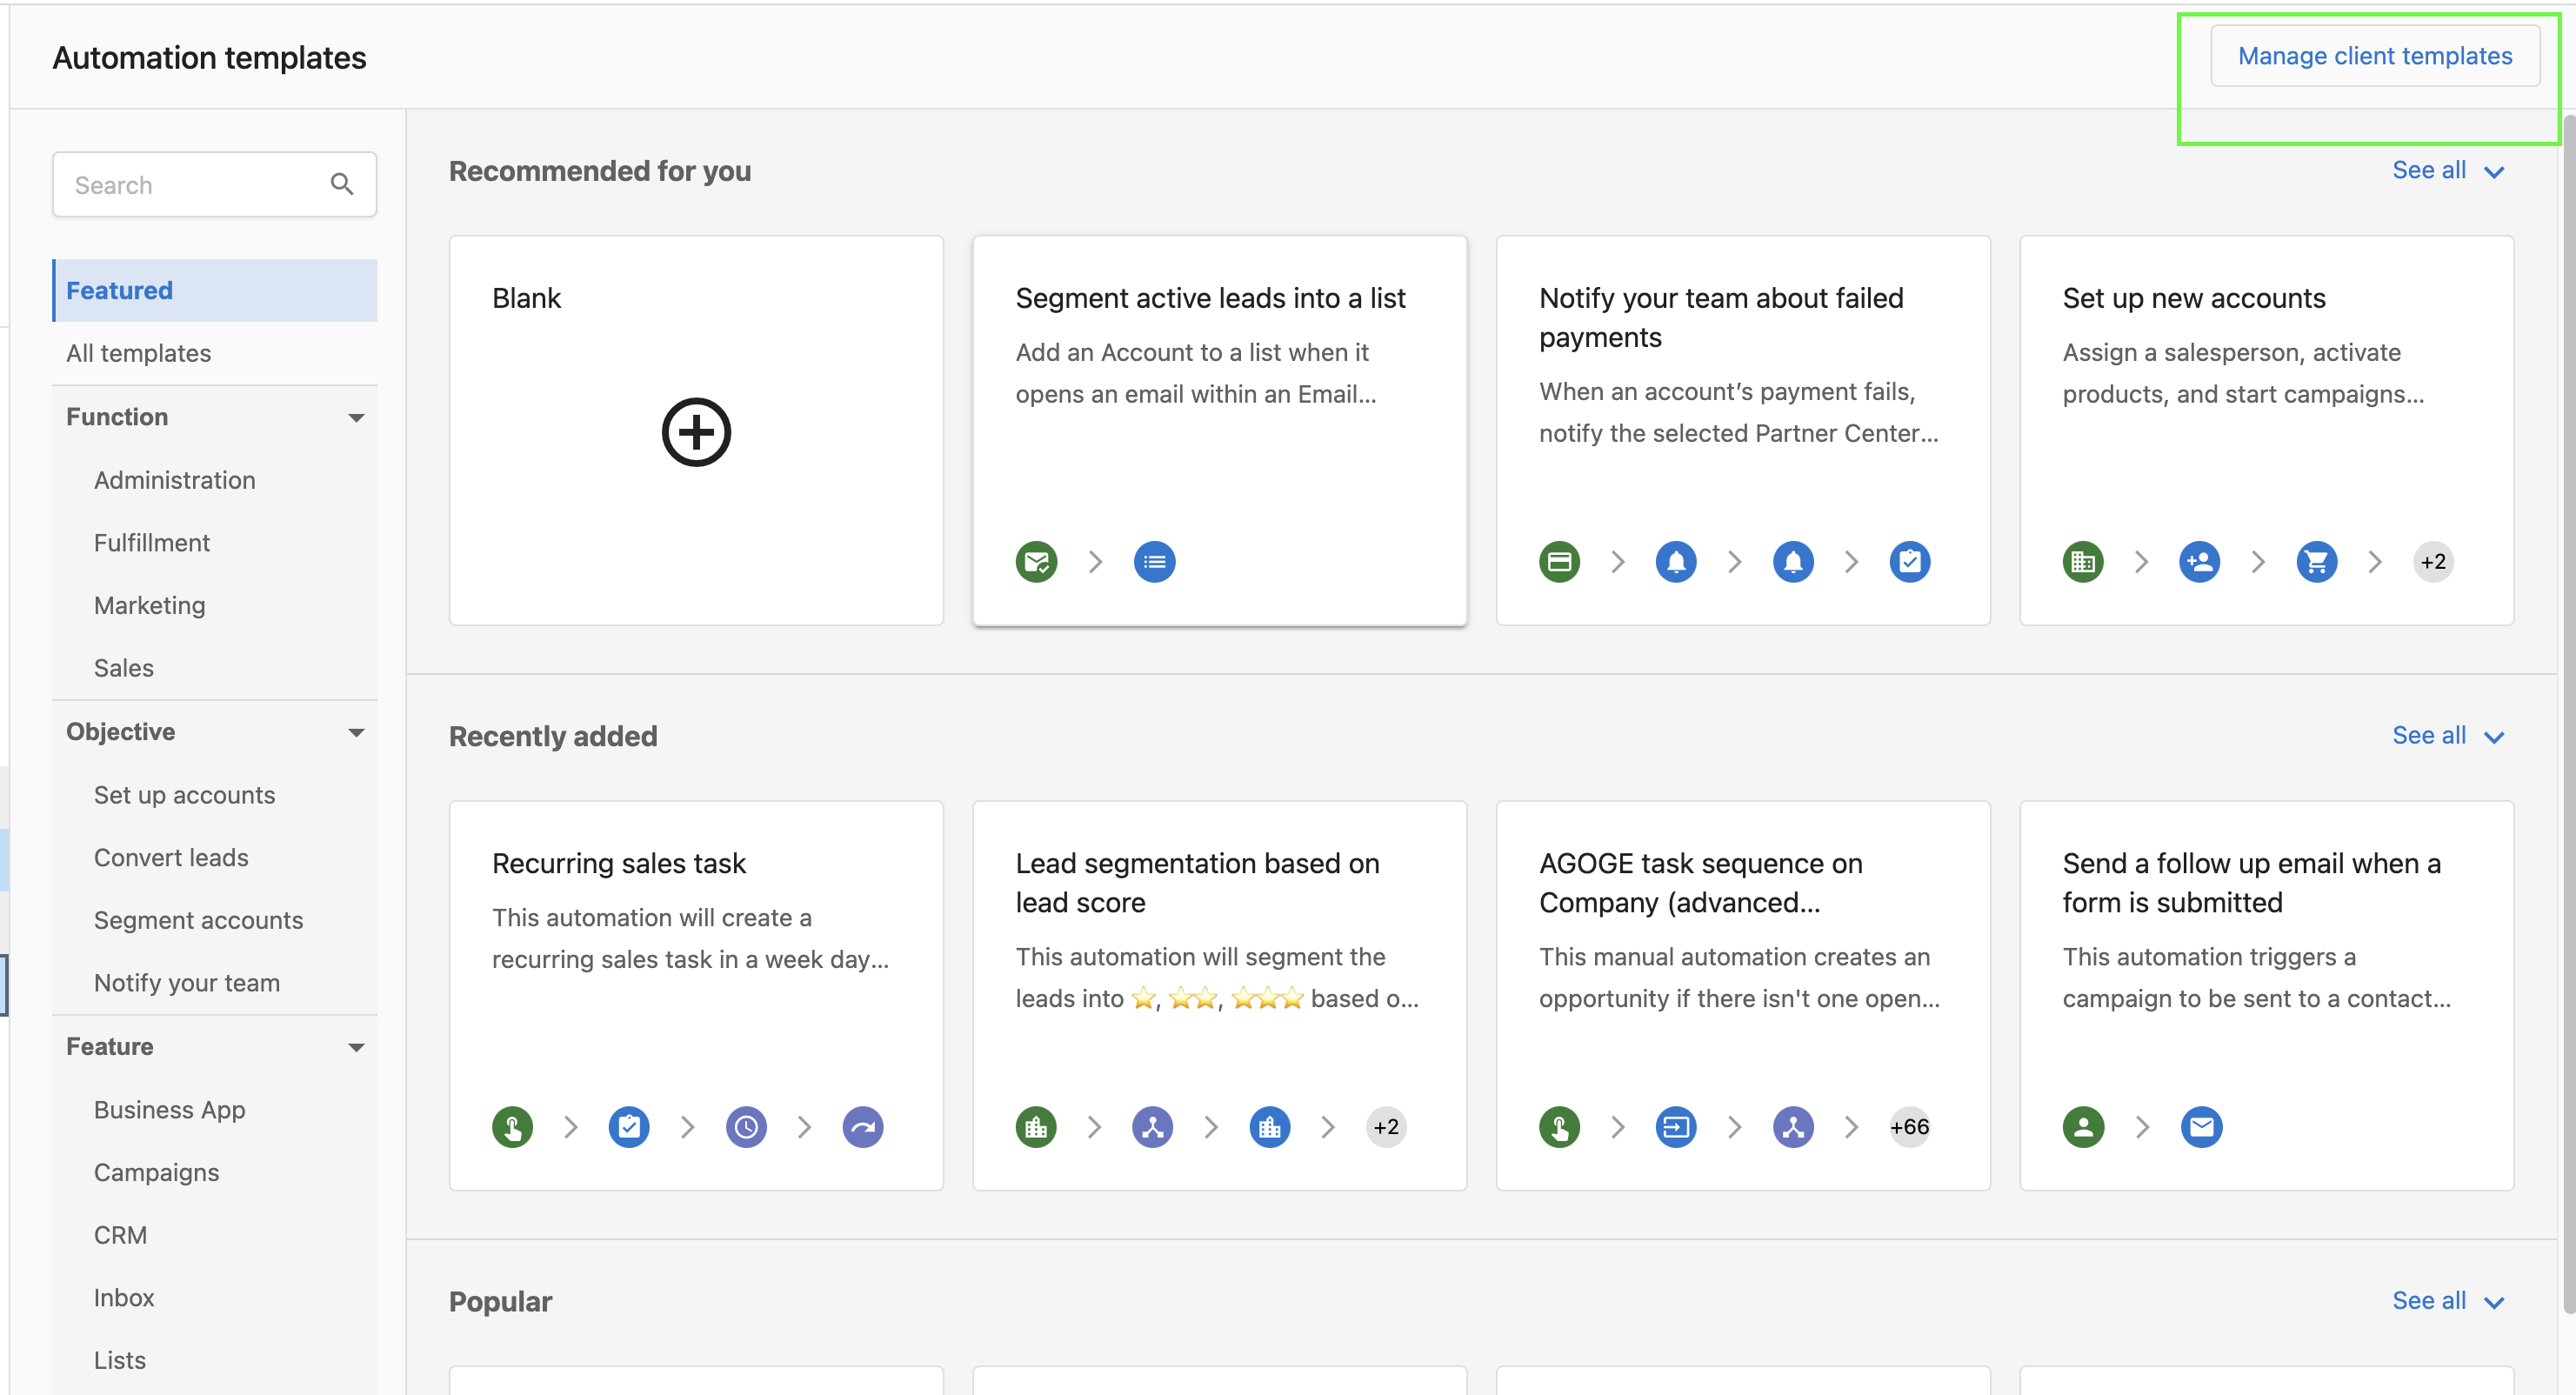
Task: Click the purple redirect arrow icon in Recurring sales task
Action: pyautogui.click(x=863, y=1126)
